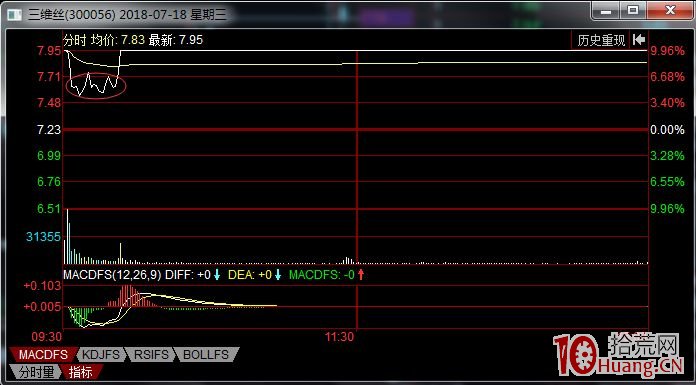Click the window app icon in title bar
The width and height of the screenshot is (696, 385).
pos(16,15)
